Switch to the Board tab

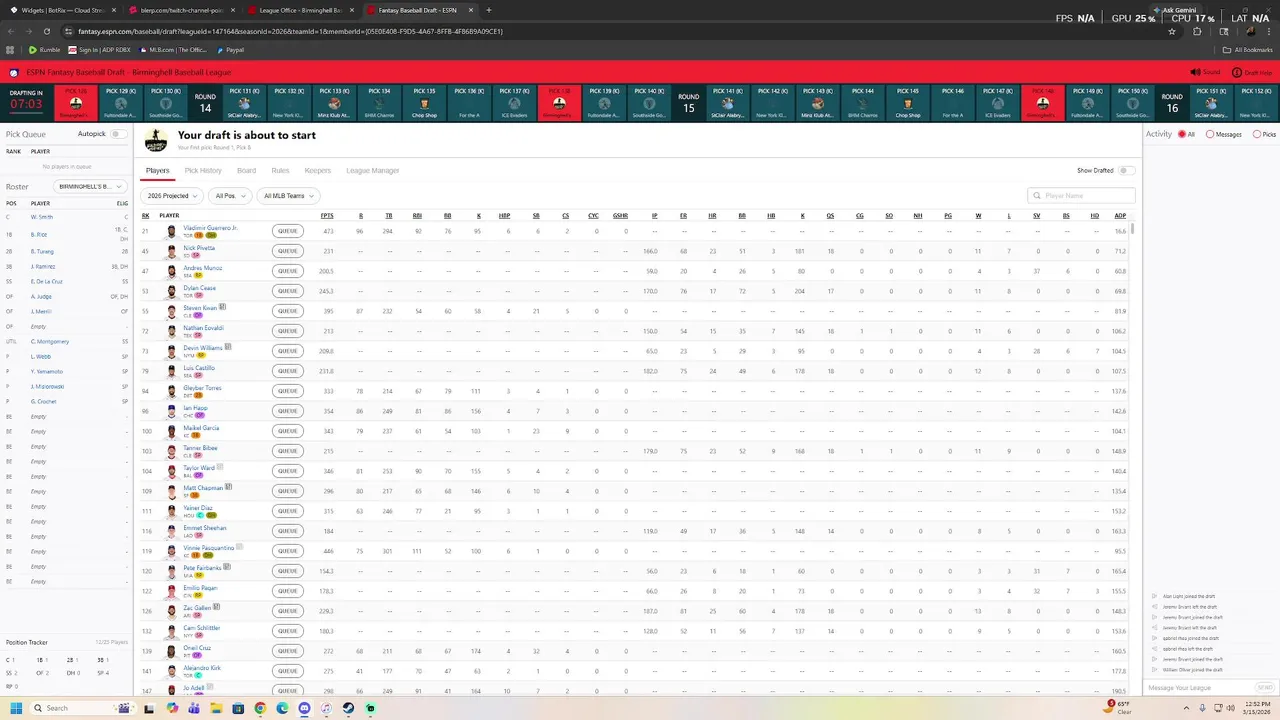pyautogui.click(x=246, y=171)
